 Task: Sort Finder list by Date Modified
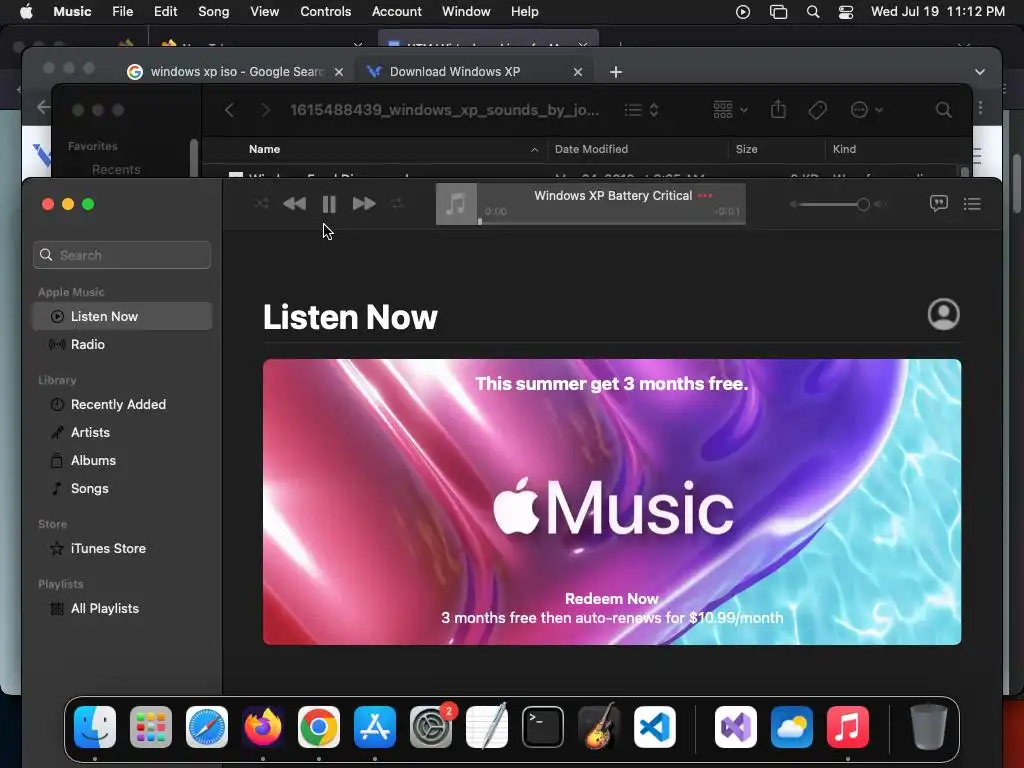click(x=637, y=150)
